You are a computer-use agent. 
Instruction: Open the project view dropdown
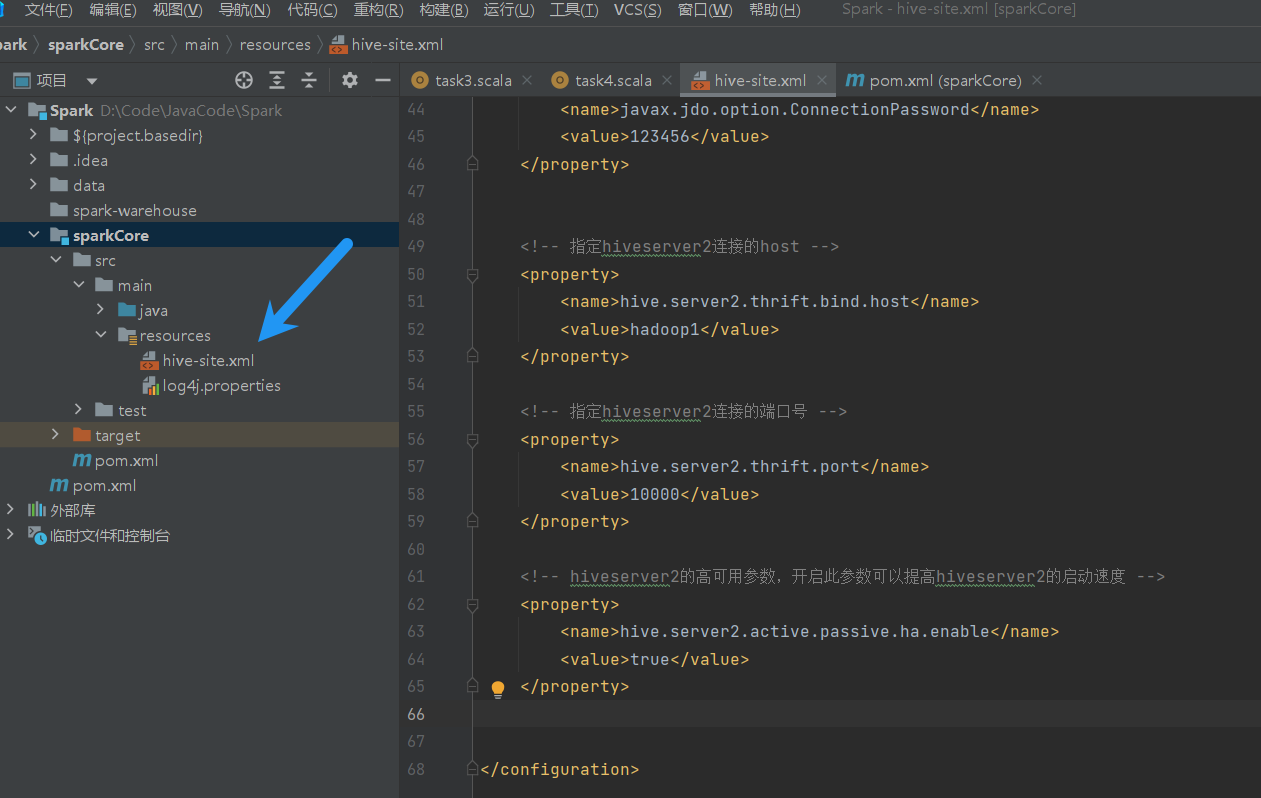click(92, 80)
